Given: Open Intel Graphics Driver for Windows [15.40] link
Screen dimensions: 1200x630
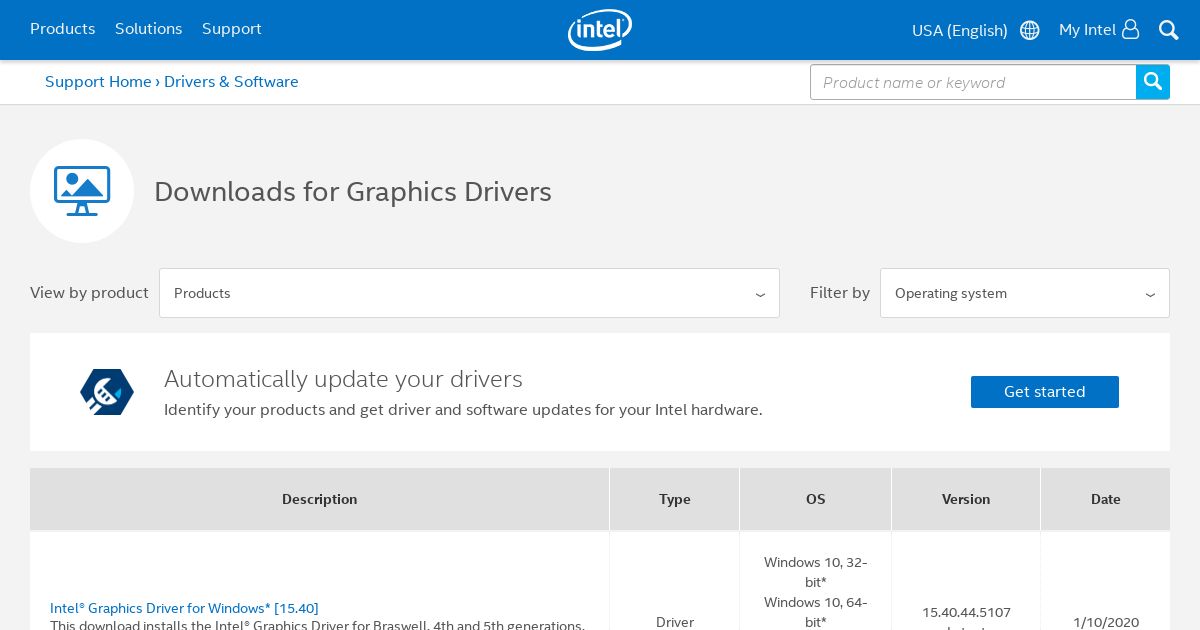Looking at the screenshot, I should [x=184, y=608].
